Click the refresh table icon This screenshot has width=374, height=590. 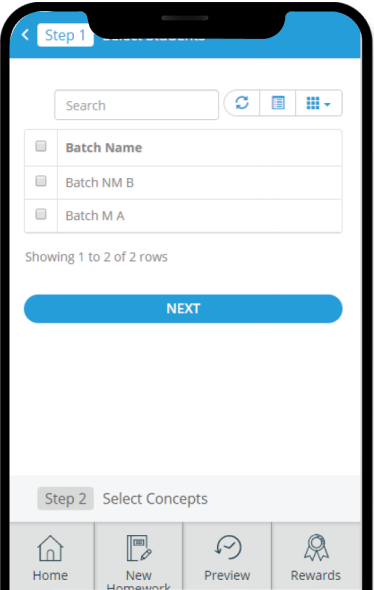(x=242, y=103)
